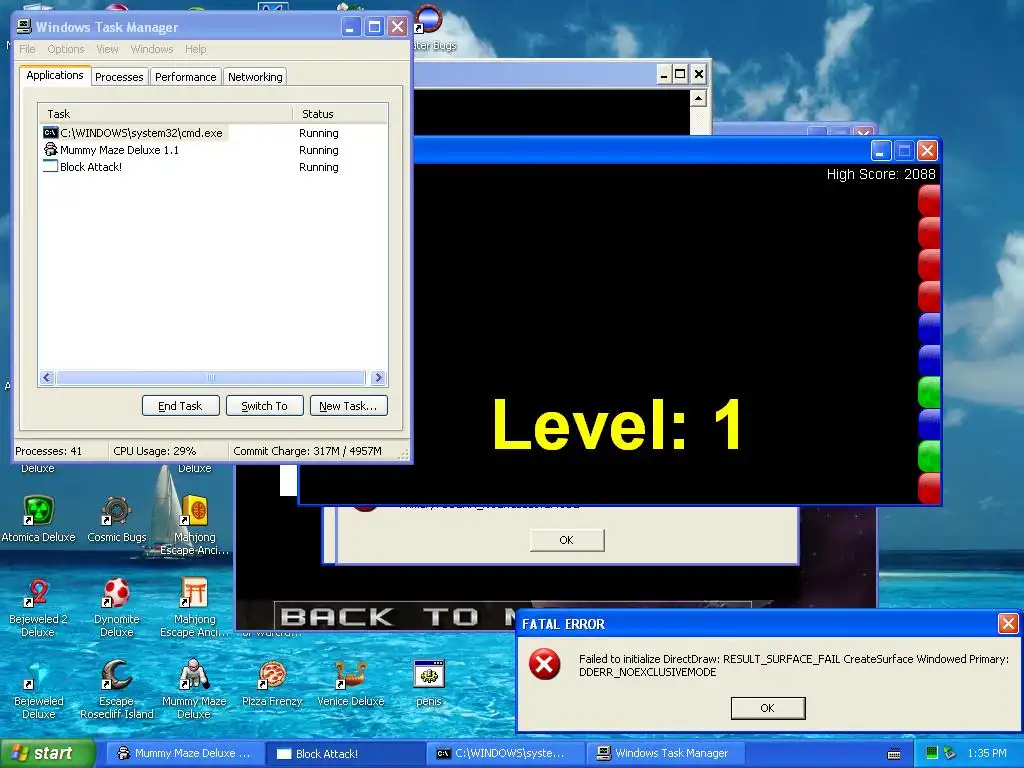The image size is (1024, 768).
Task: Click the Commit Charge status entry
Action: click(308, 451)
